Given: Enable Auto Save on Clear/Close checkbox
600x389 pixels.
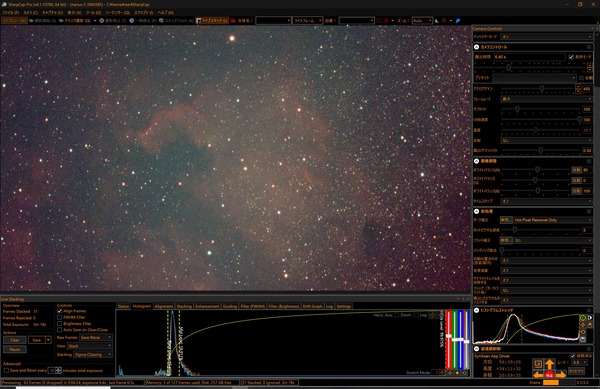Looking at the screenshot, I should click(60, 330).
